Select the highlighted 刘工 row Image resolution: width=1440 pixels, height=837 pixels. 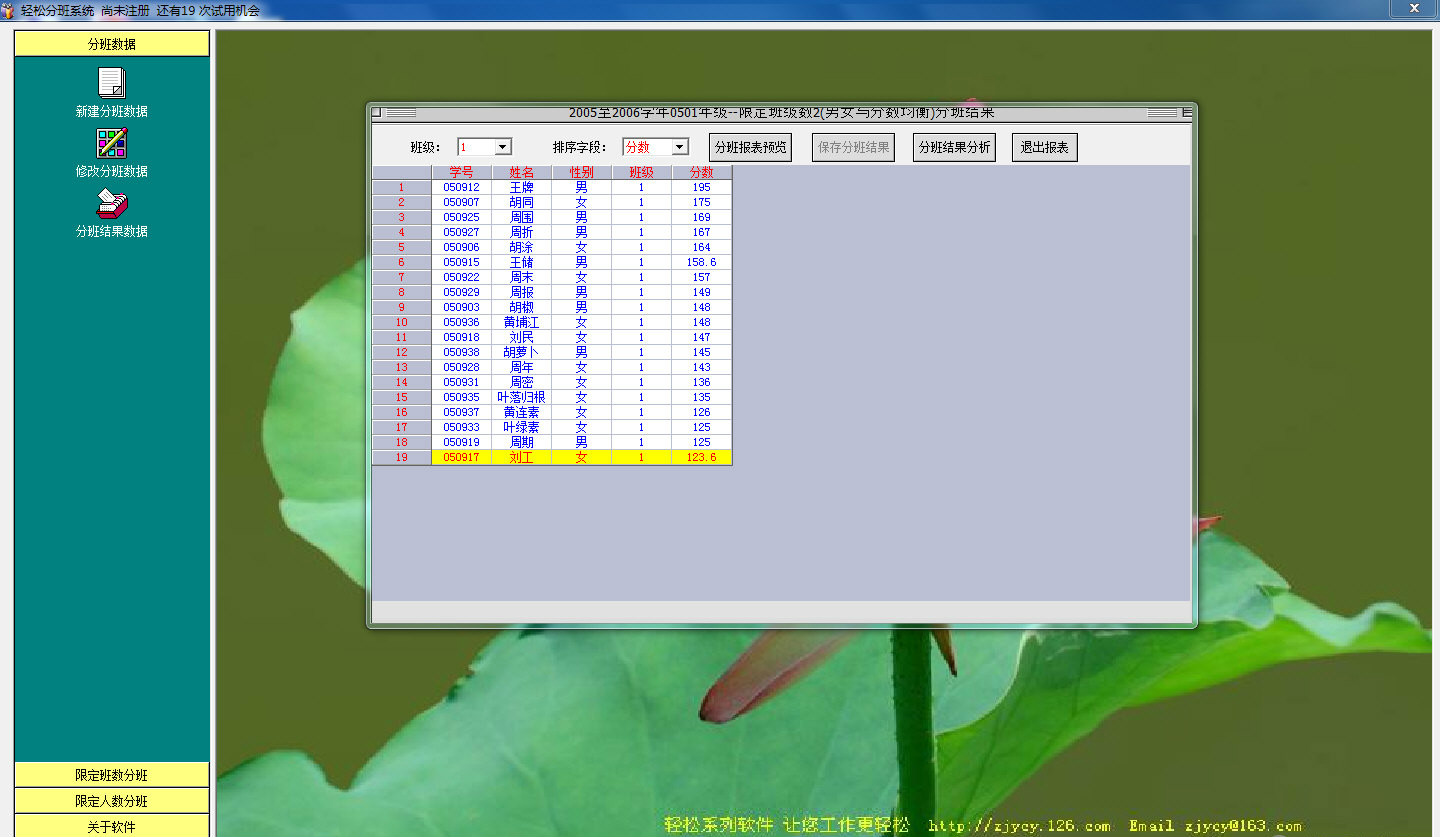pos(522,457)
